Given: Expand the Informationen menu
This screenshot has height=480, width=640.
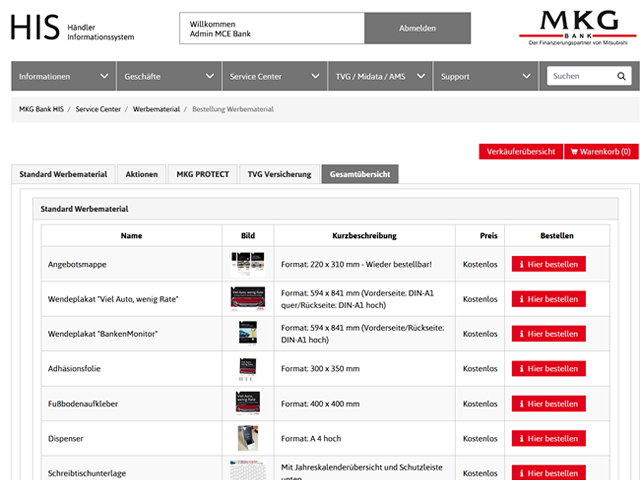Looking at the screenshot, I should coord(63,76).
